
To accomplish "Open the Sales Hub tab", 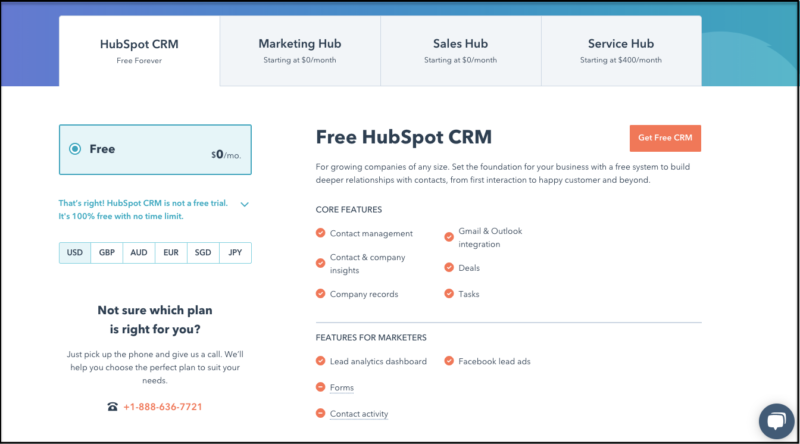I will [461, 51].
